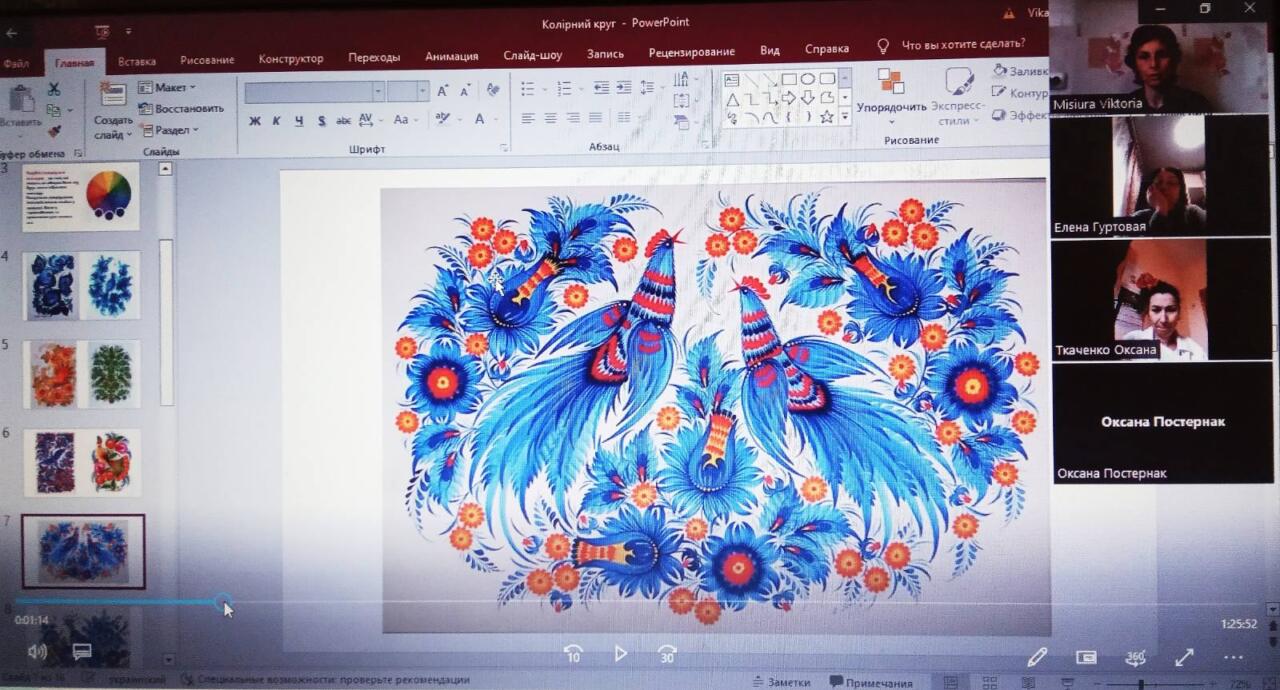Align text to the right
Viewport: 1280px width, 690px height.
tap(573, 118)
